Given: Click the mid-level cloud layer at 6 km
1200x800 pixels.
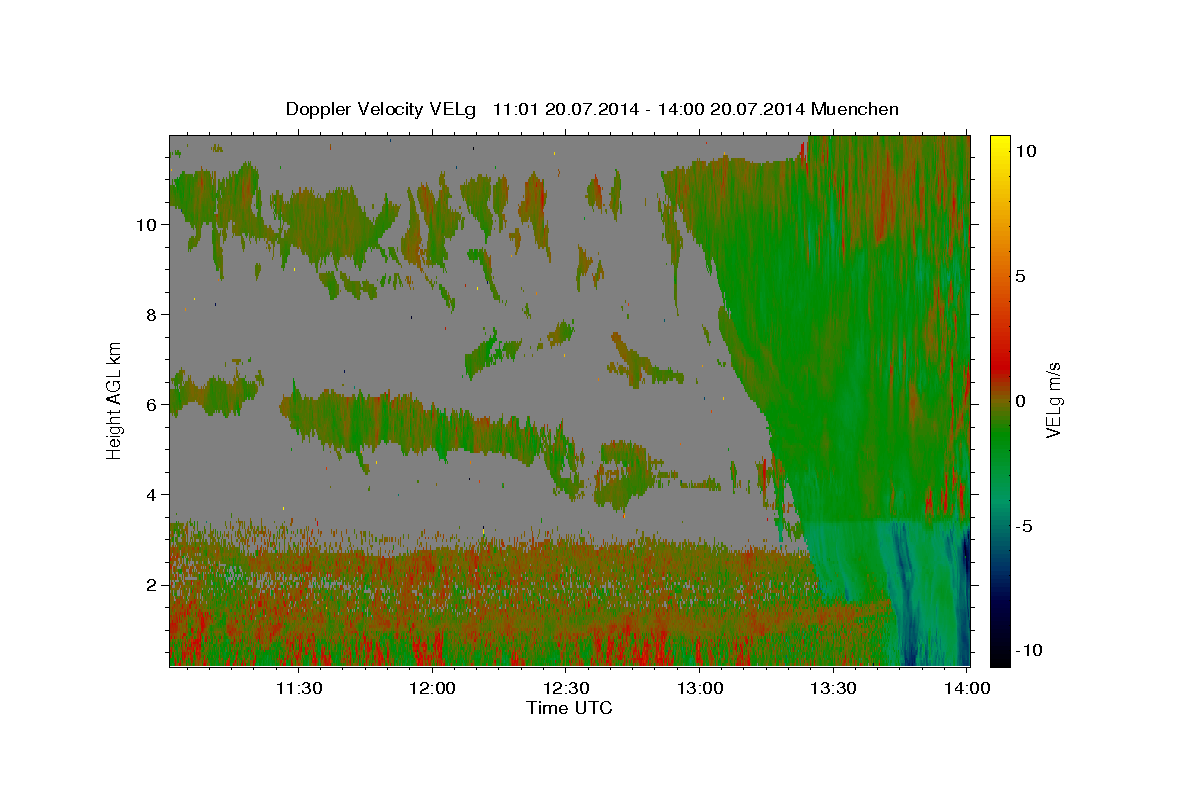Looking at the screenshot, I should pos(410,425).
